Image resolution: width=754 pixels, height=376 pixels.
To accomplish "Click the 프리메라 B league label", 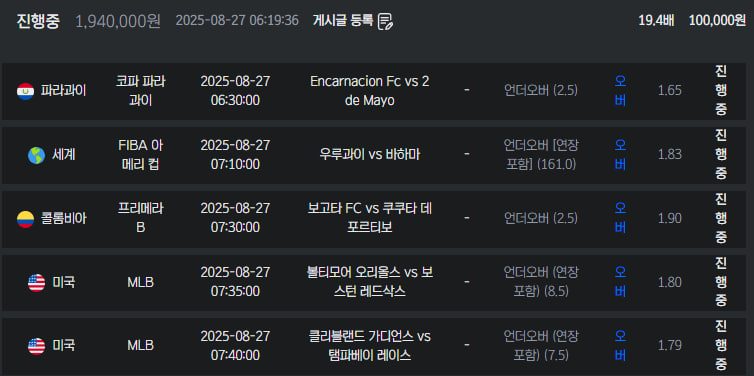I will [140, 218].
